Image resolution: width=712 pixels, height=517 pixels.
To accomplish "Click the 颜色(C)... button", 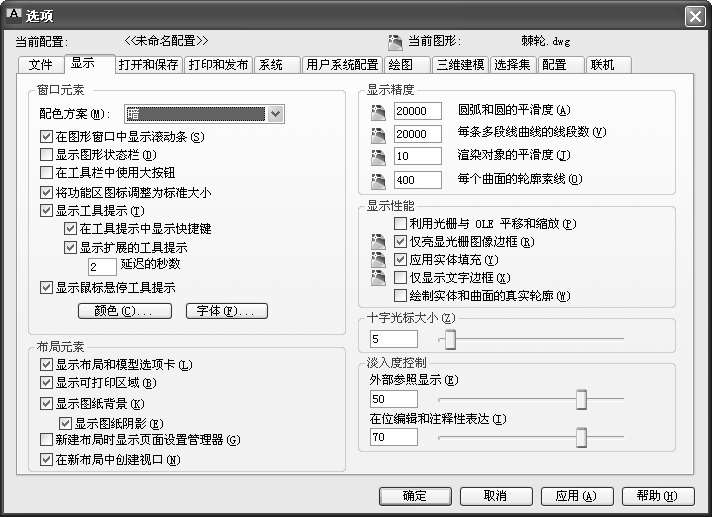I will coord(125,311).
